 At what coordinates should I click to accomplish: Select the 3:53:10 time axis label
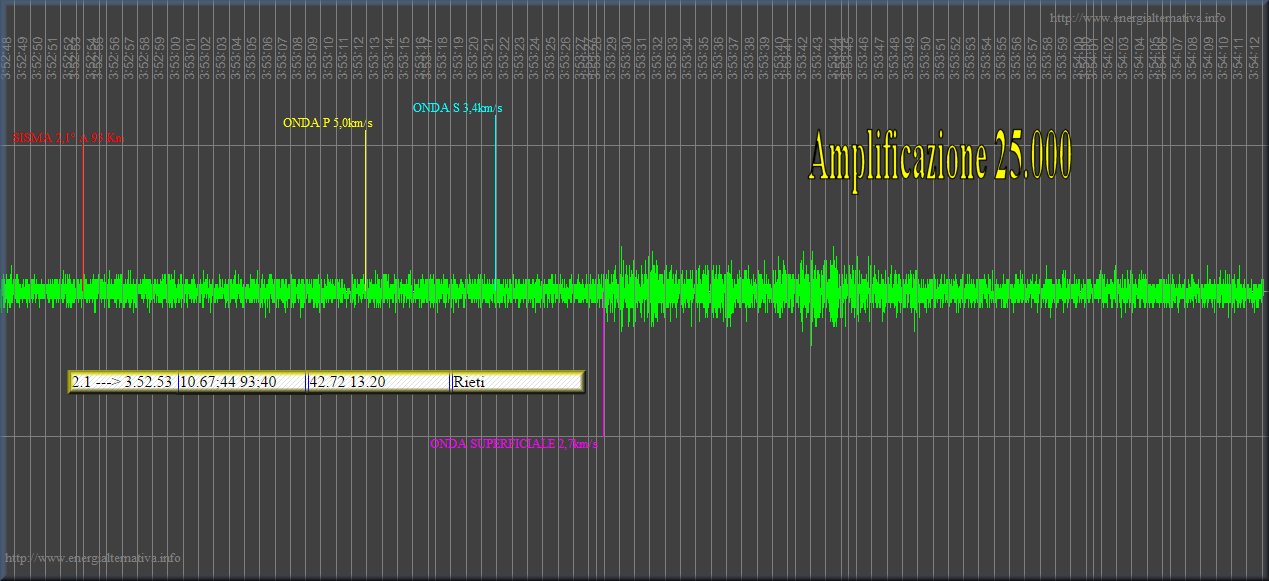(328, 57)
